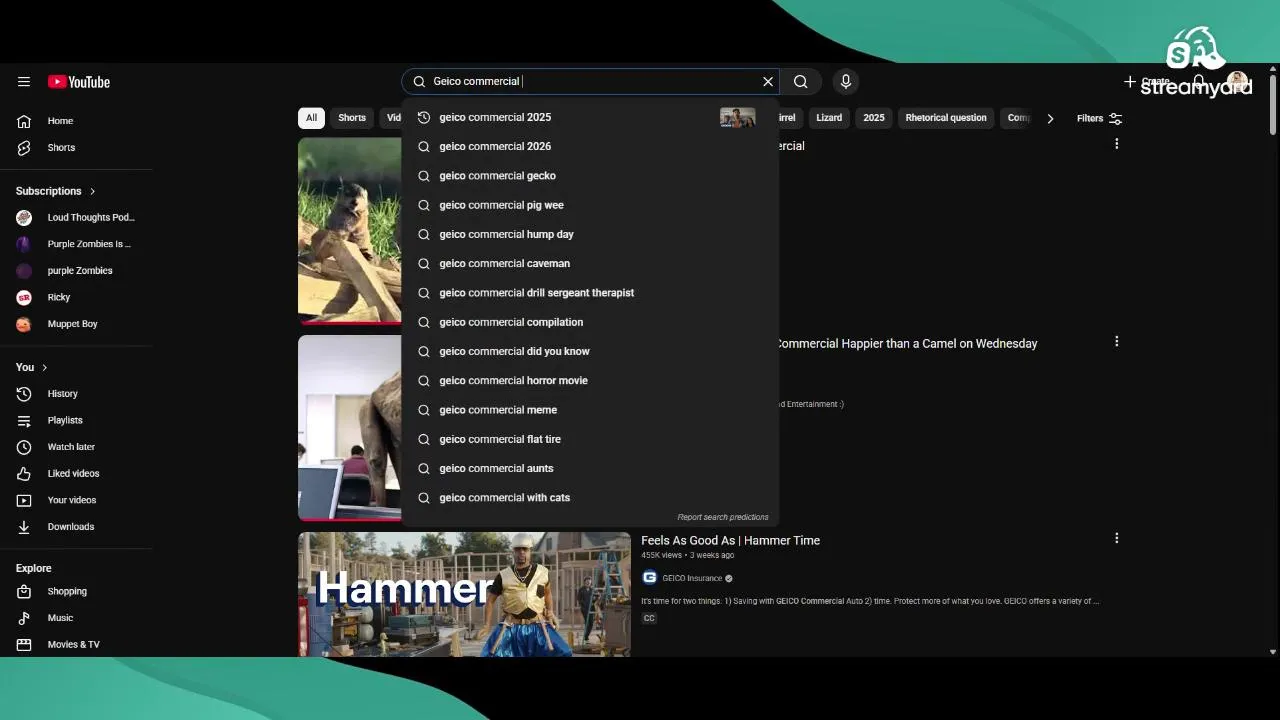
Task: Open the Create plus button
Action: (1147, 82)
